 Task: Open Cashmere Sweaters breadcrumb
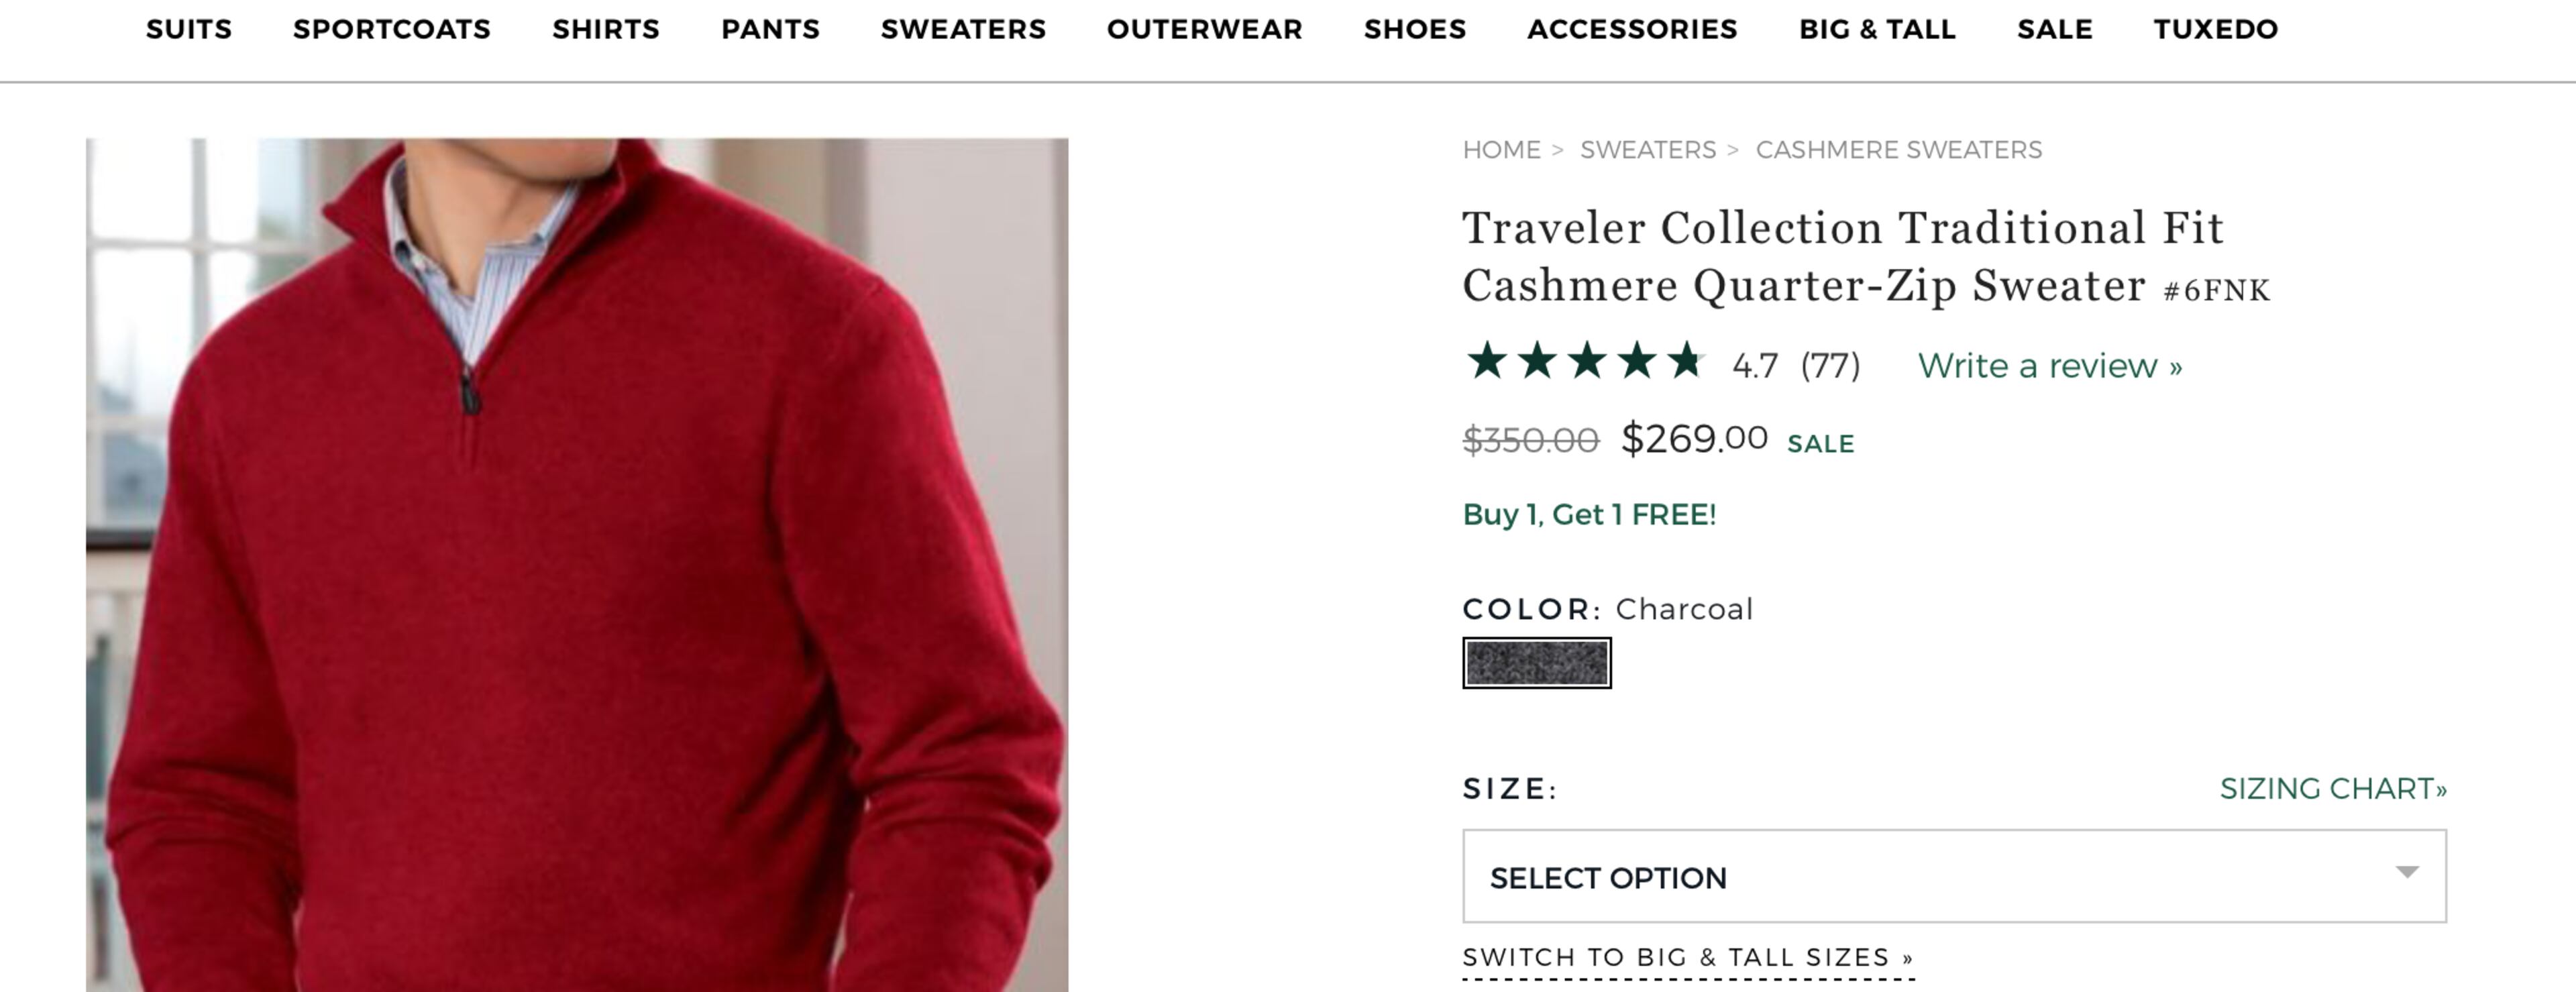click(1898, 150)
